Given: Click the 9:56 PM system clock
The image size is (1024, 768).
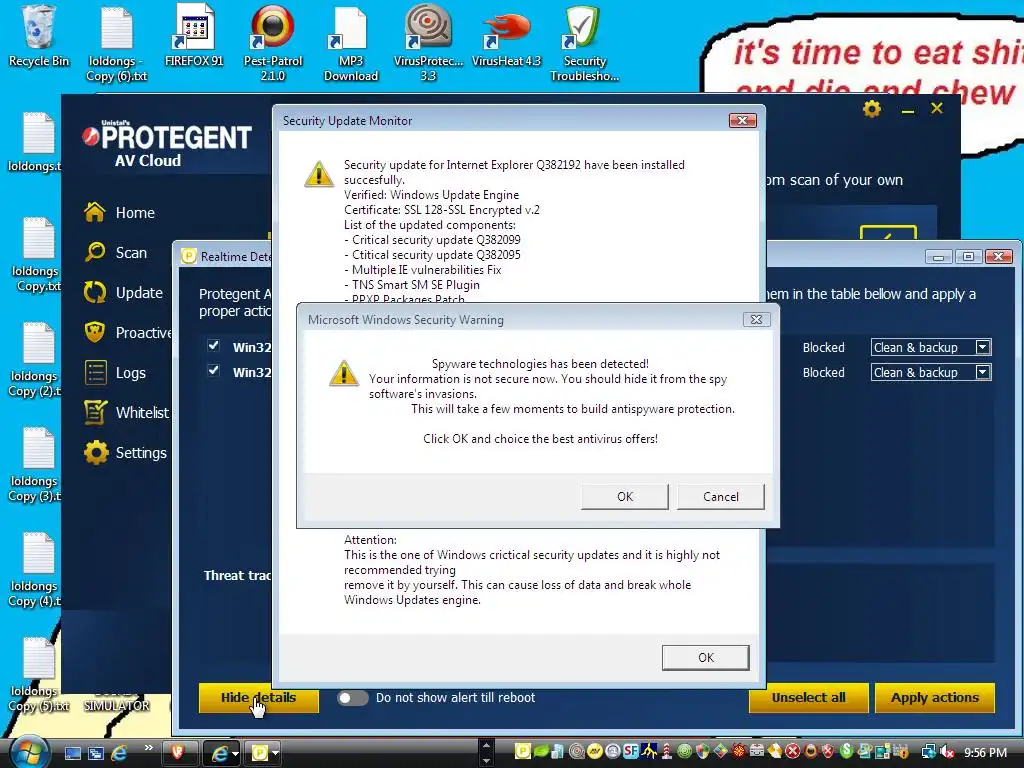Looking at the screenshot, I should 985,752.
